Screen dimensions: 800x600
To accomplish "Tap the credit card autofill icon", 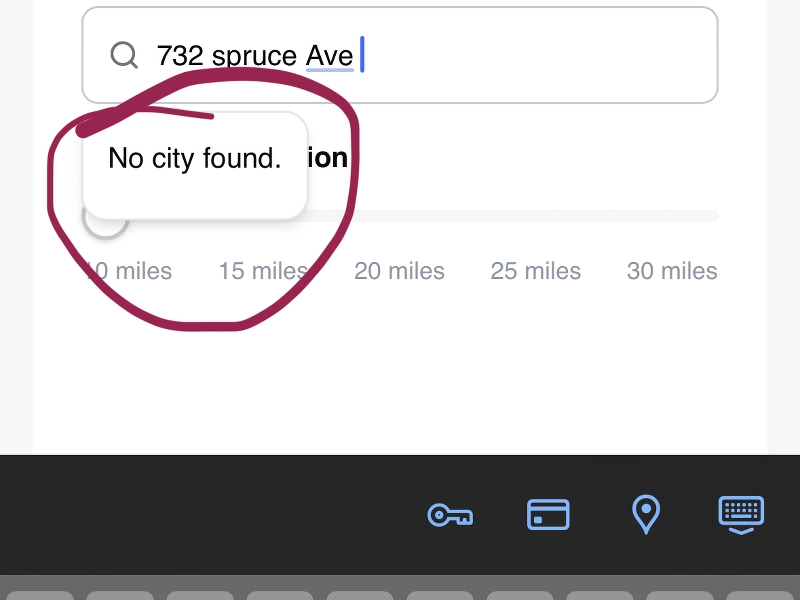I will point(548,514).
